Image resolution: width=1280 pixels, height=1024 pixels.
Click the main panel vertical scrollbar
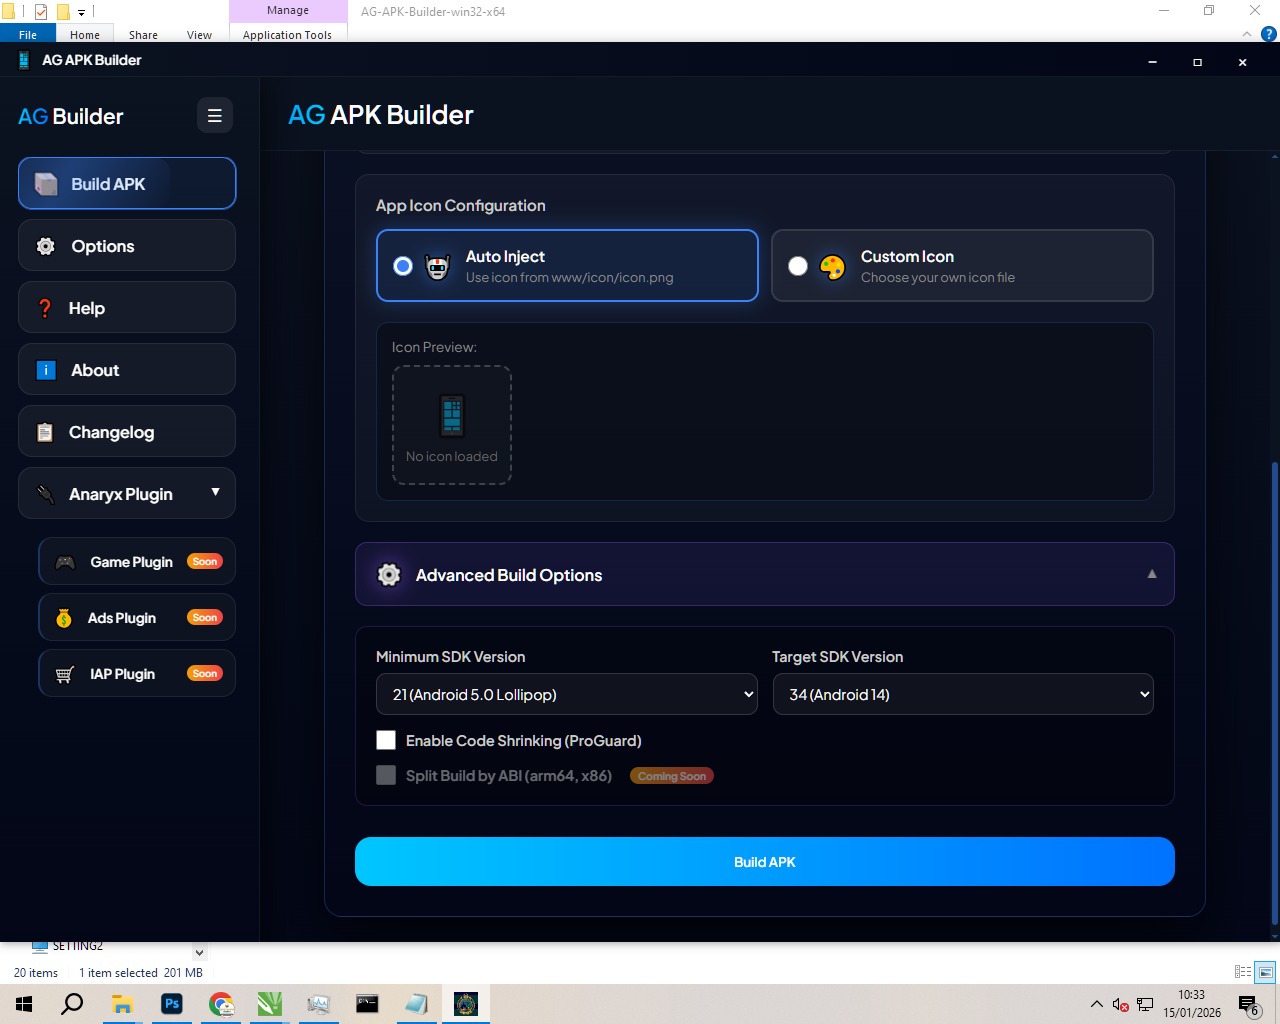coord(1274,695)
